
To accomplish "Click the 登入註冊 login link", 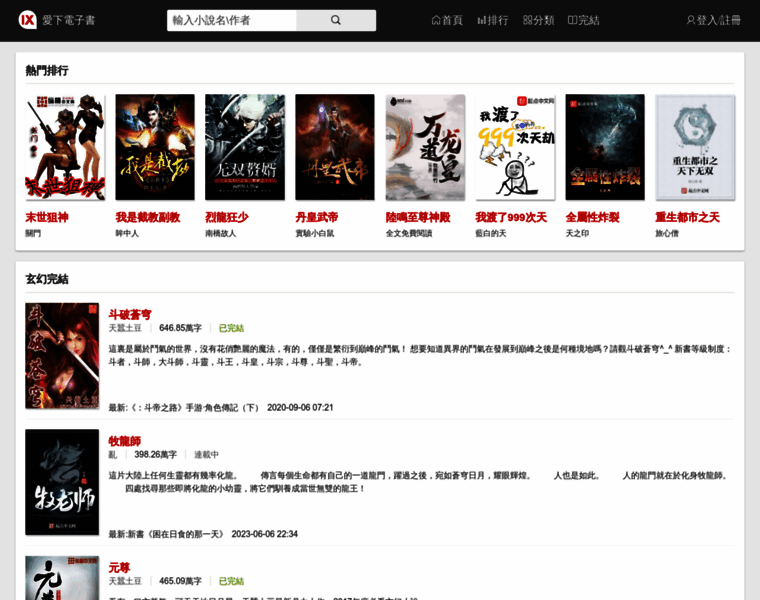I will click(x=713, y=20).
